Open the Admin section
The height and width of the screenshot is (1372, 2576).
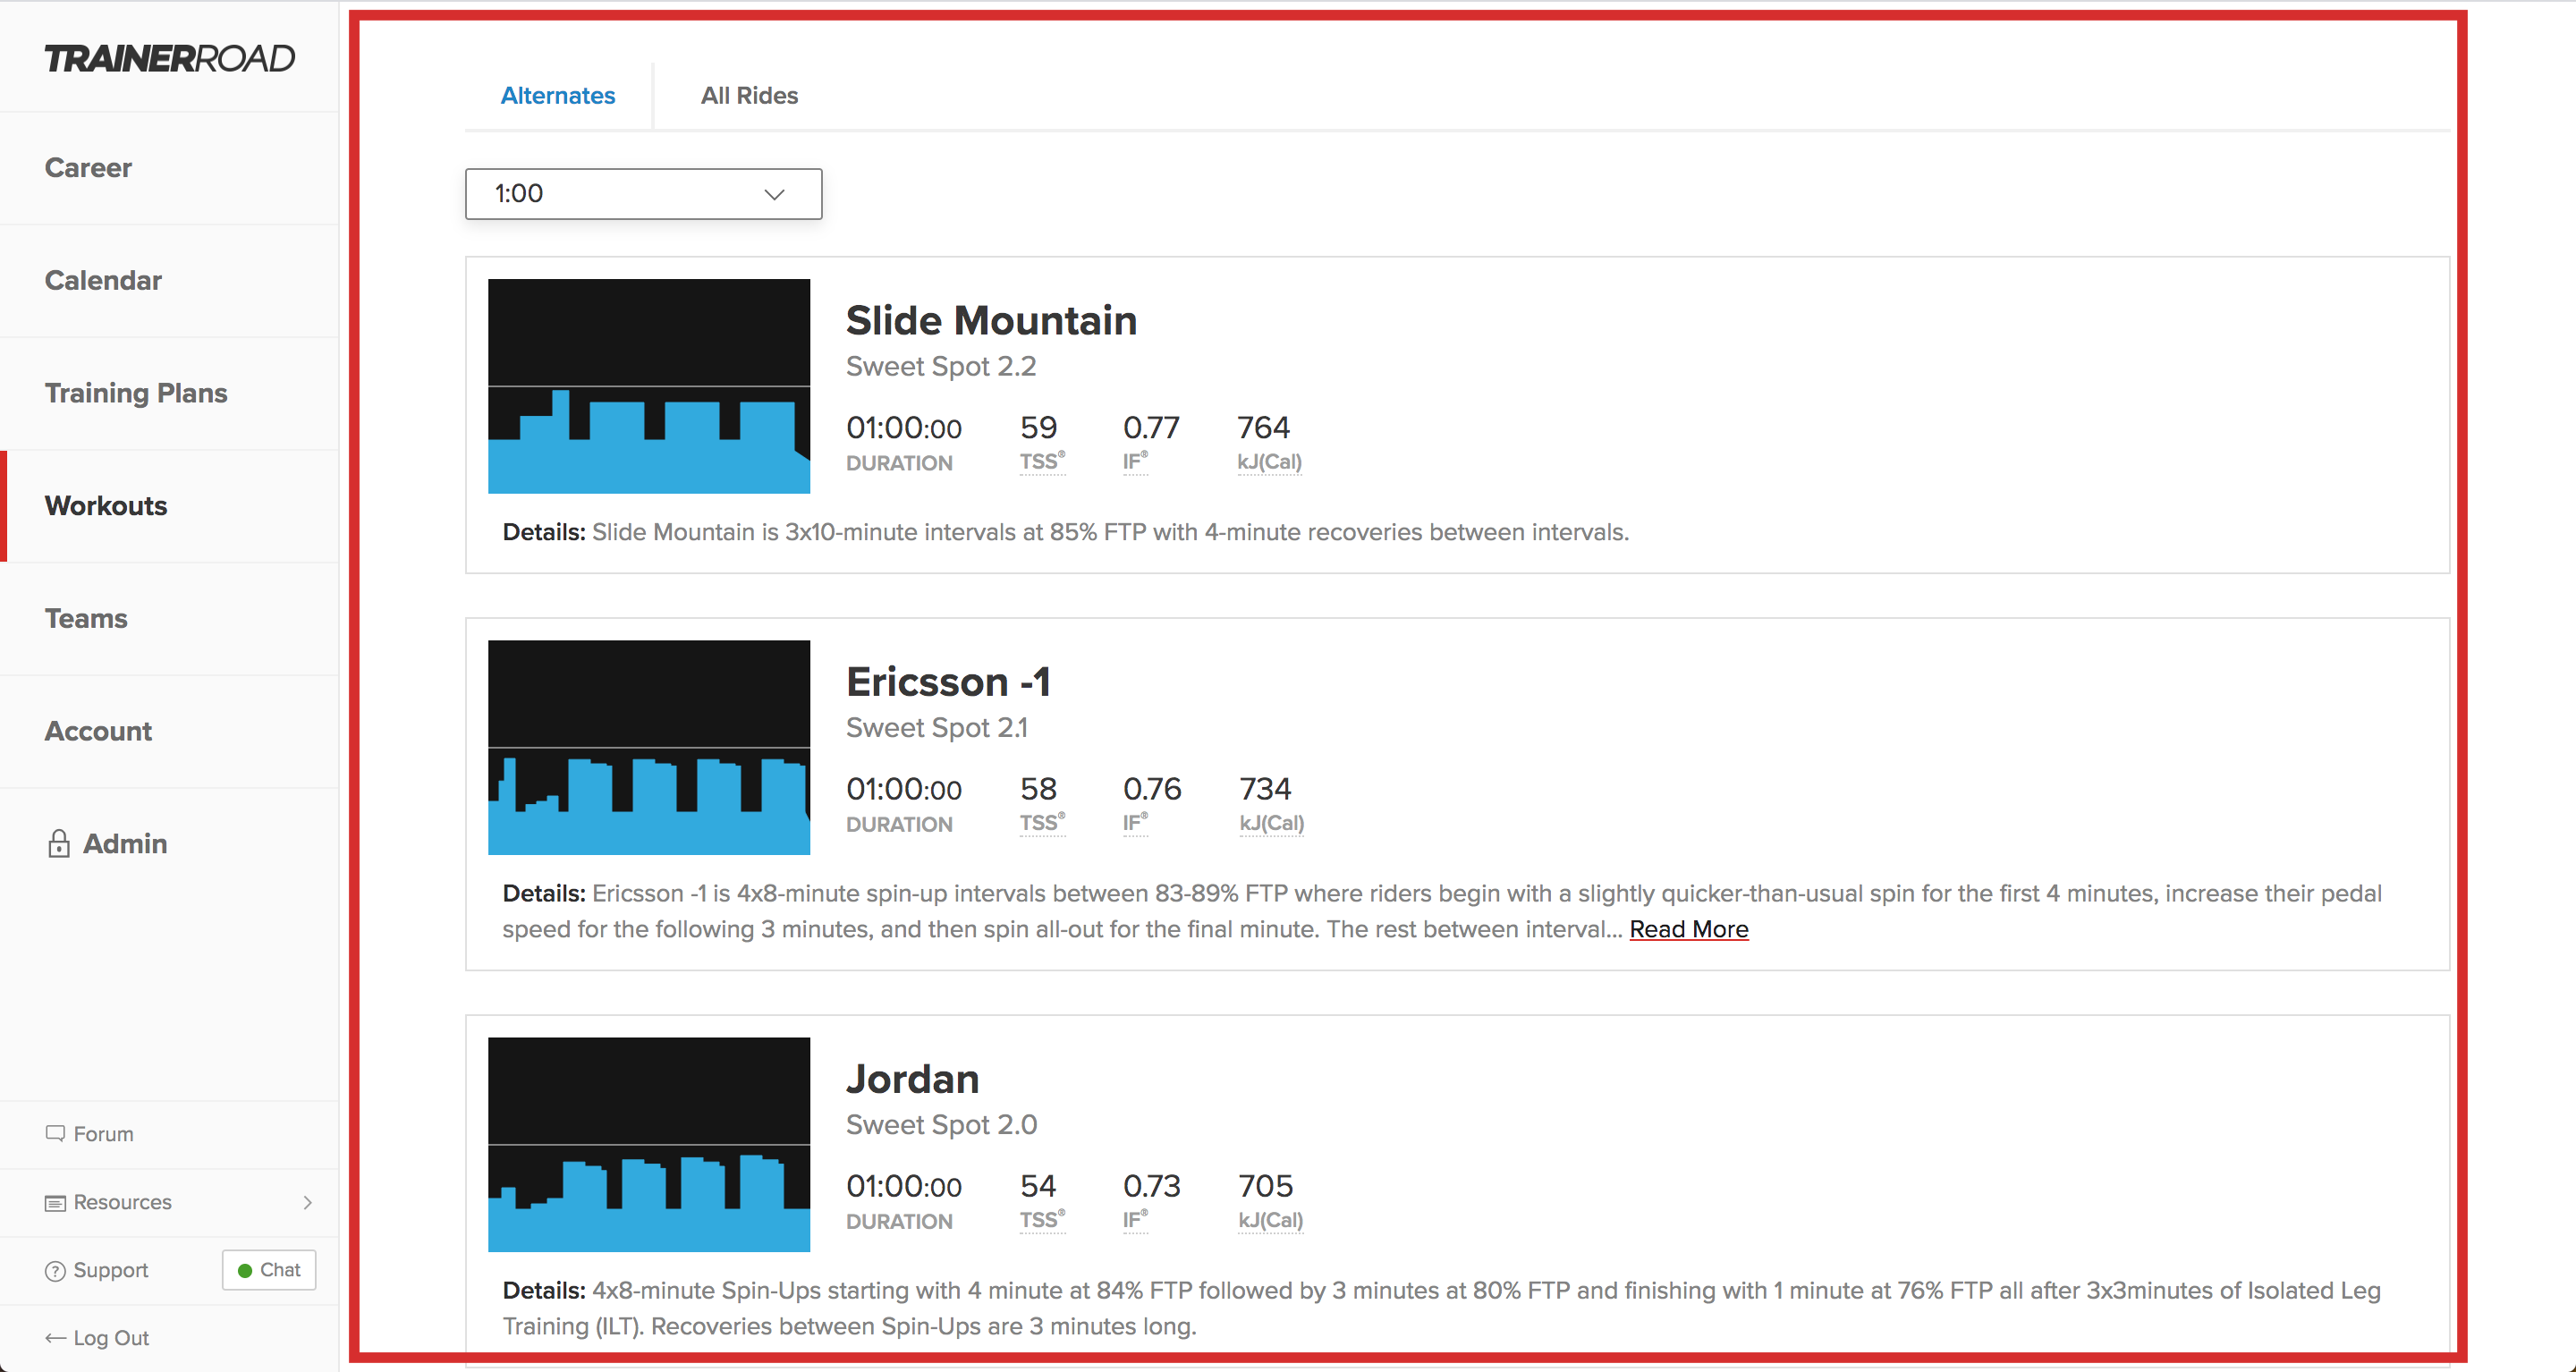(125, 843)
